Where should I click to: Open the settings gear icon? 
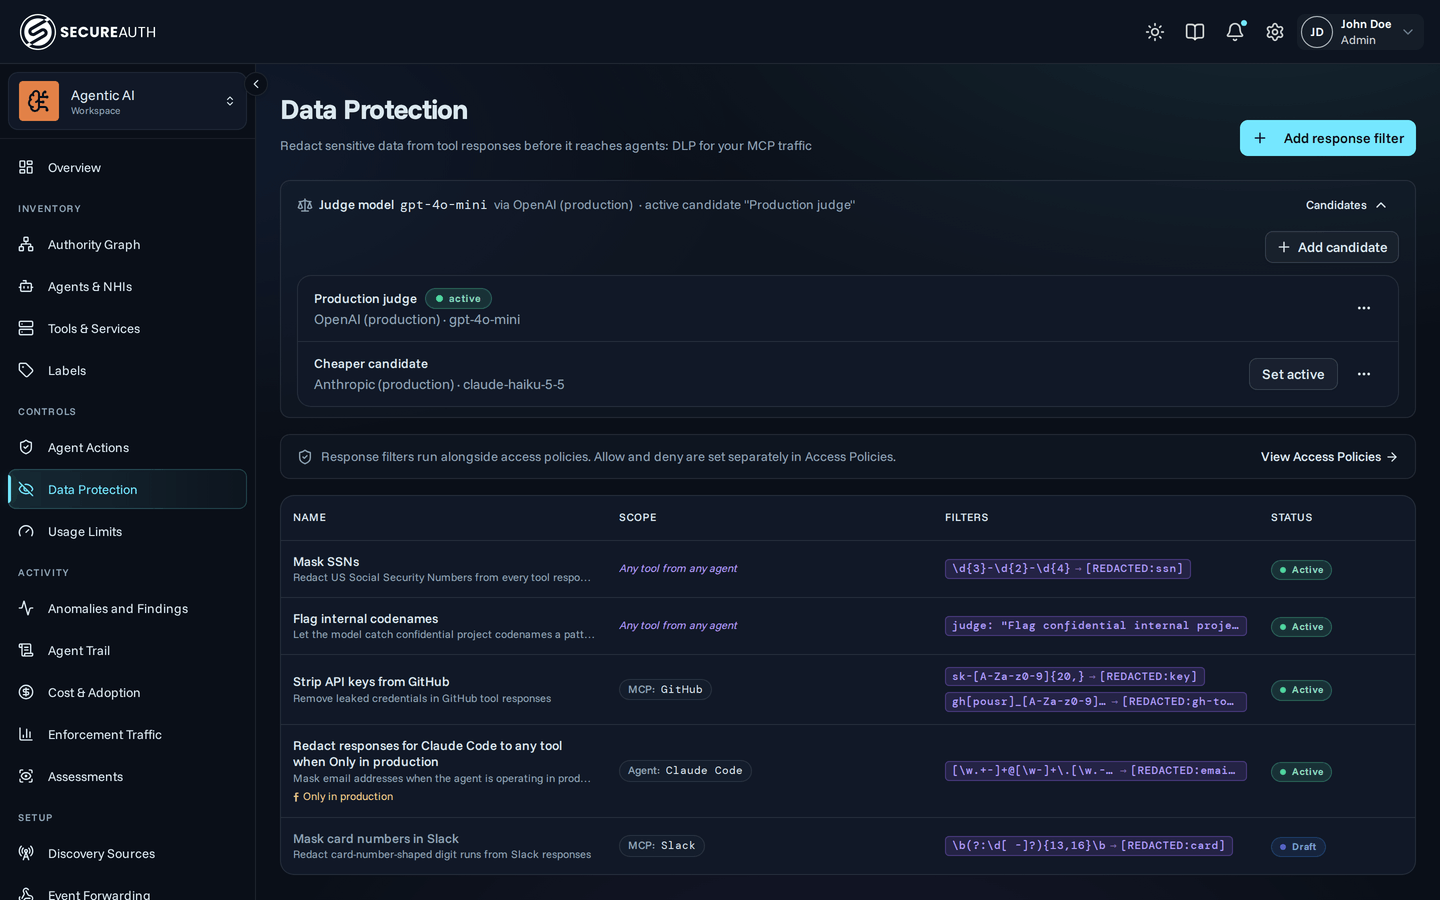1275,32
